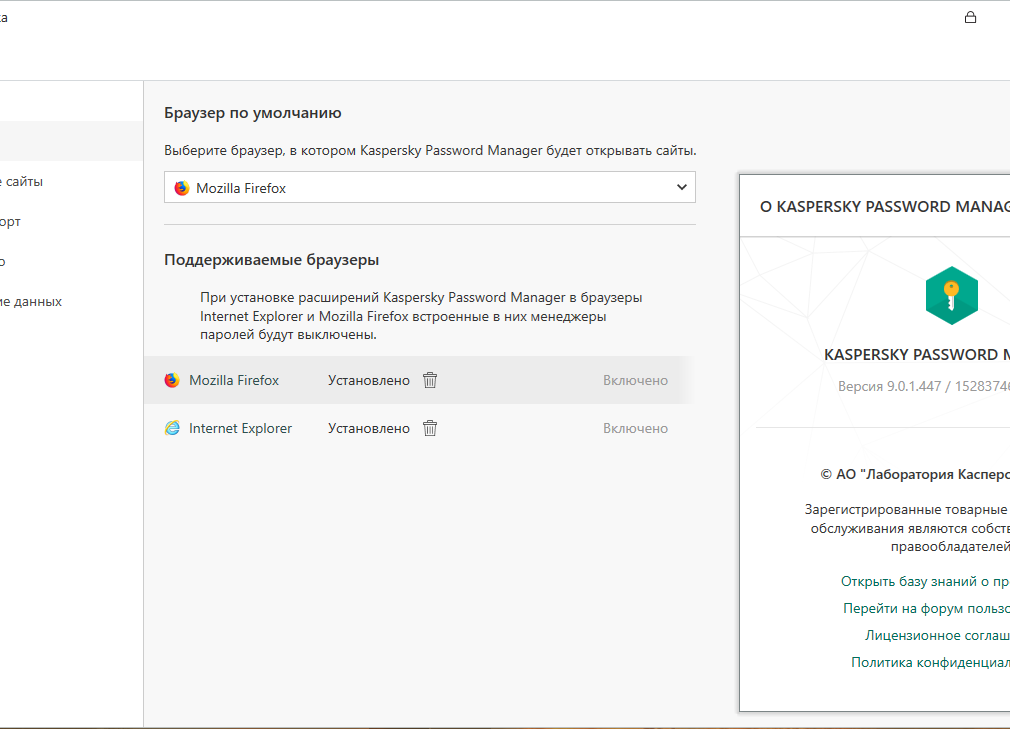
Task: Click the '© АО Лаборатория Касперского' copyright text
Action: click(x=915, y=475)
